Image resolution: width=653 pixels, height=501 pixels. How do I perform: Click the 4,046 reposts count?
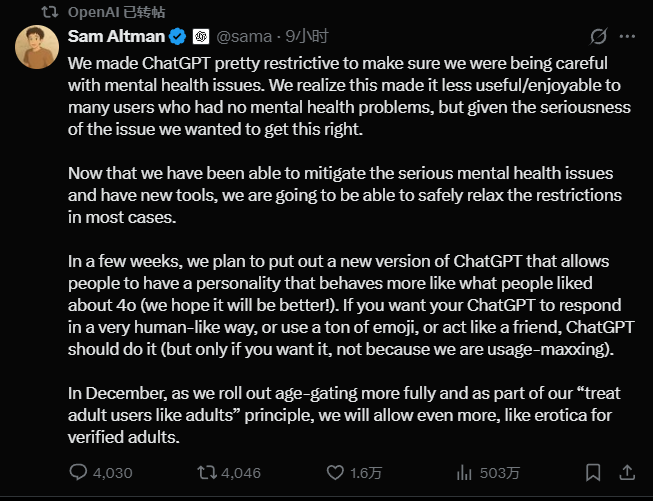[240, 472]
